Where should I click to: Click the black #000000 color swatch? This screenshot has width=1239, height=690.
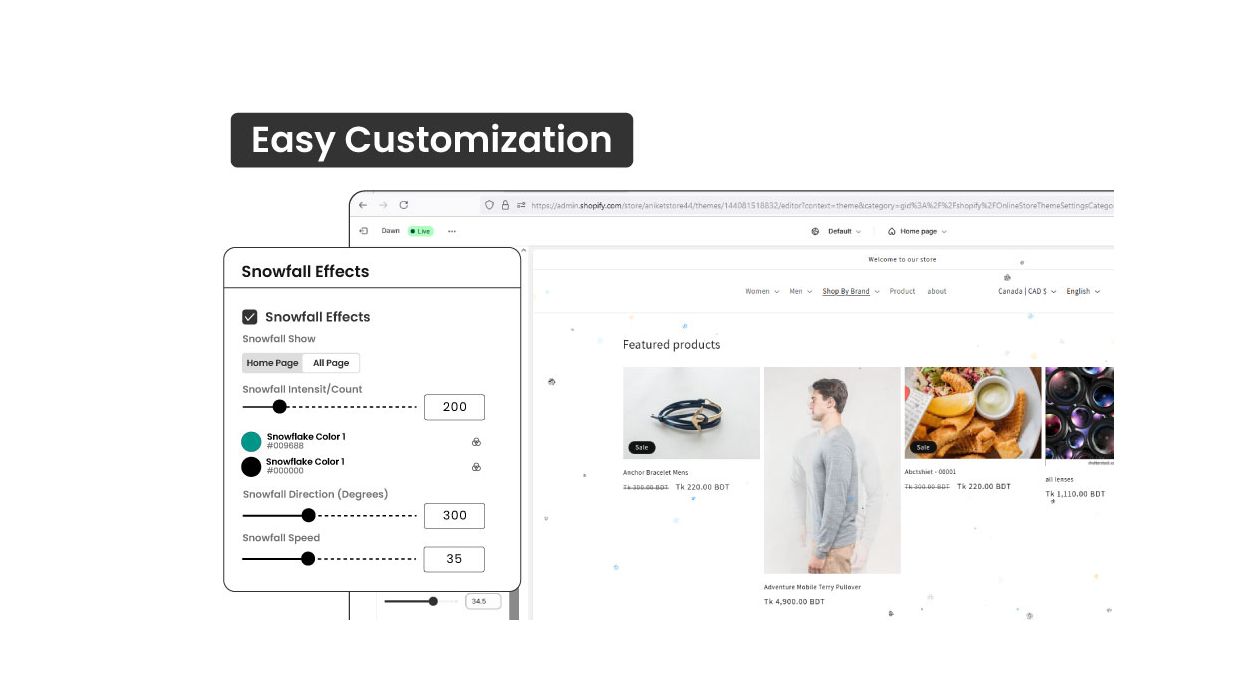pyautogui.click(x=251, y=467)
